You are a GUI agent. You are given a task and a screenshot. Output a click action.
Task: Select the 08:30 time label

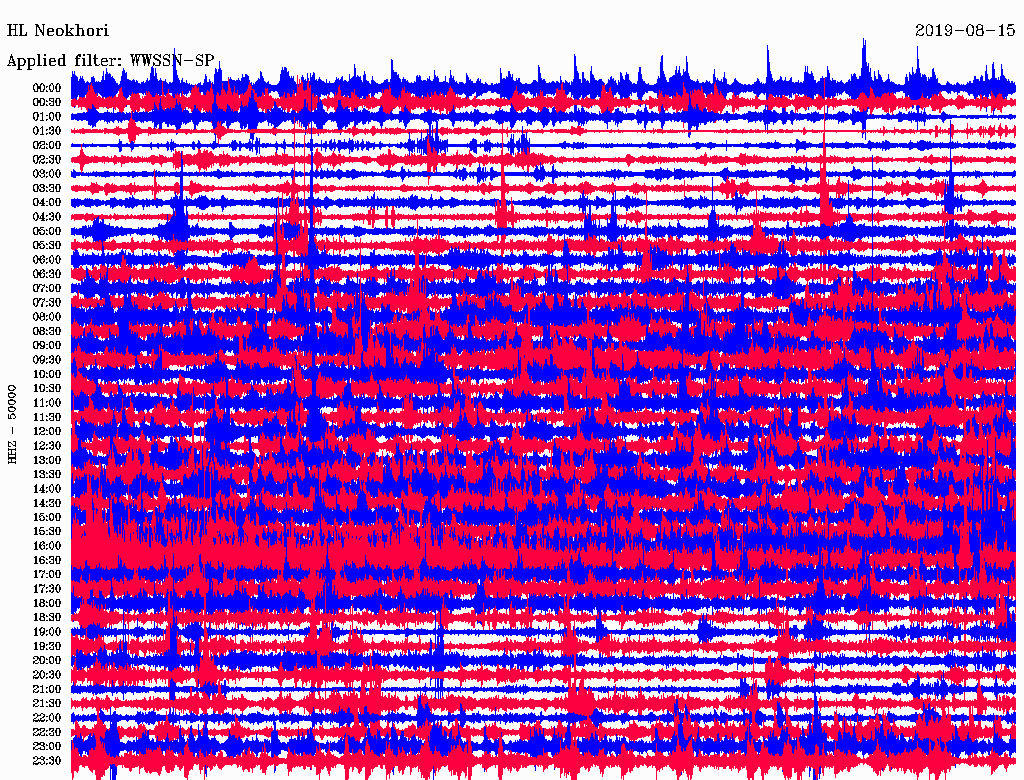[x=47, y=331]
